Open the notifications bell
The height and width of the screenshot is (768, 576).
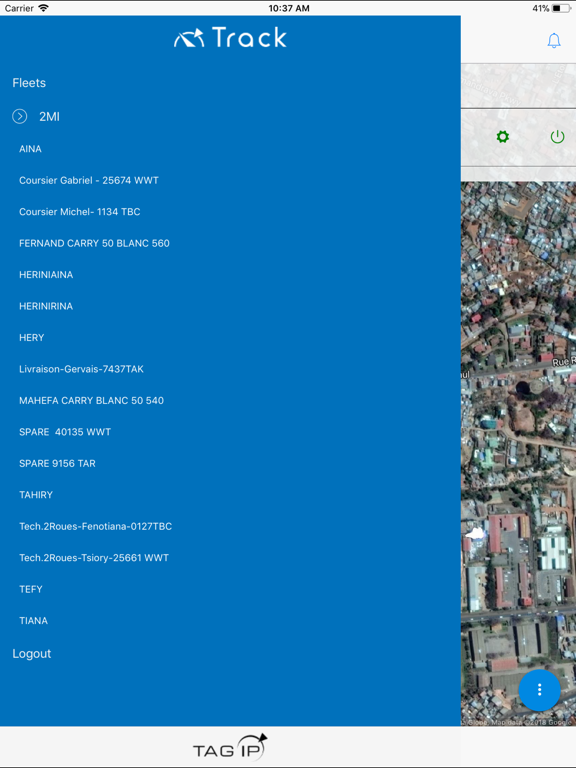pos(554,40)
